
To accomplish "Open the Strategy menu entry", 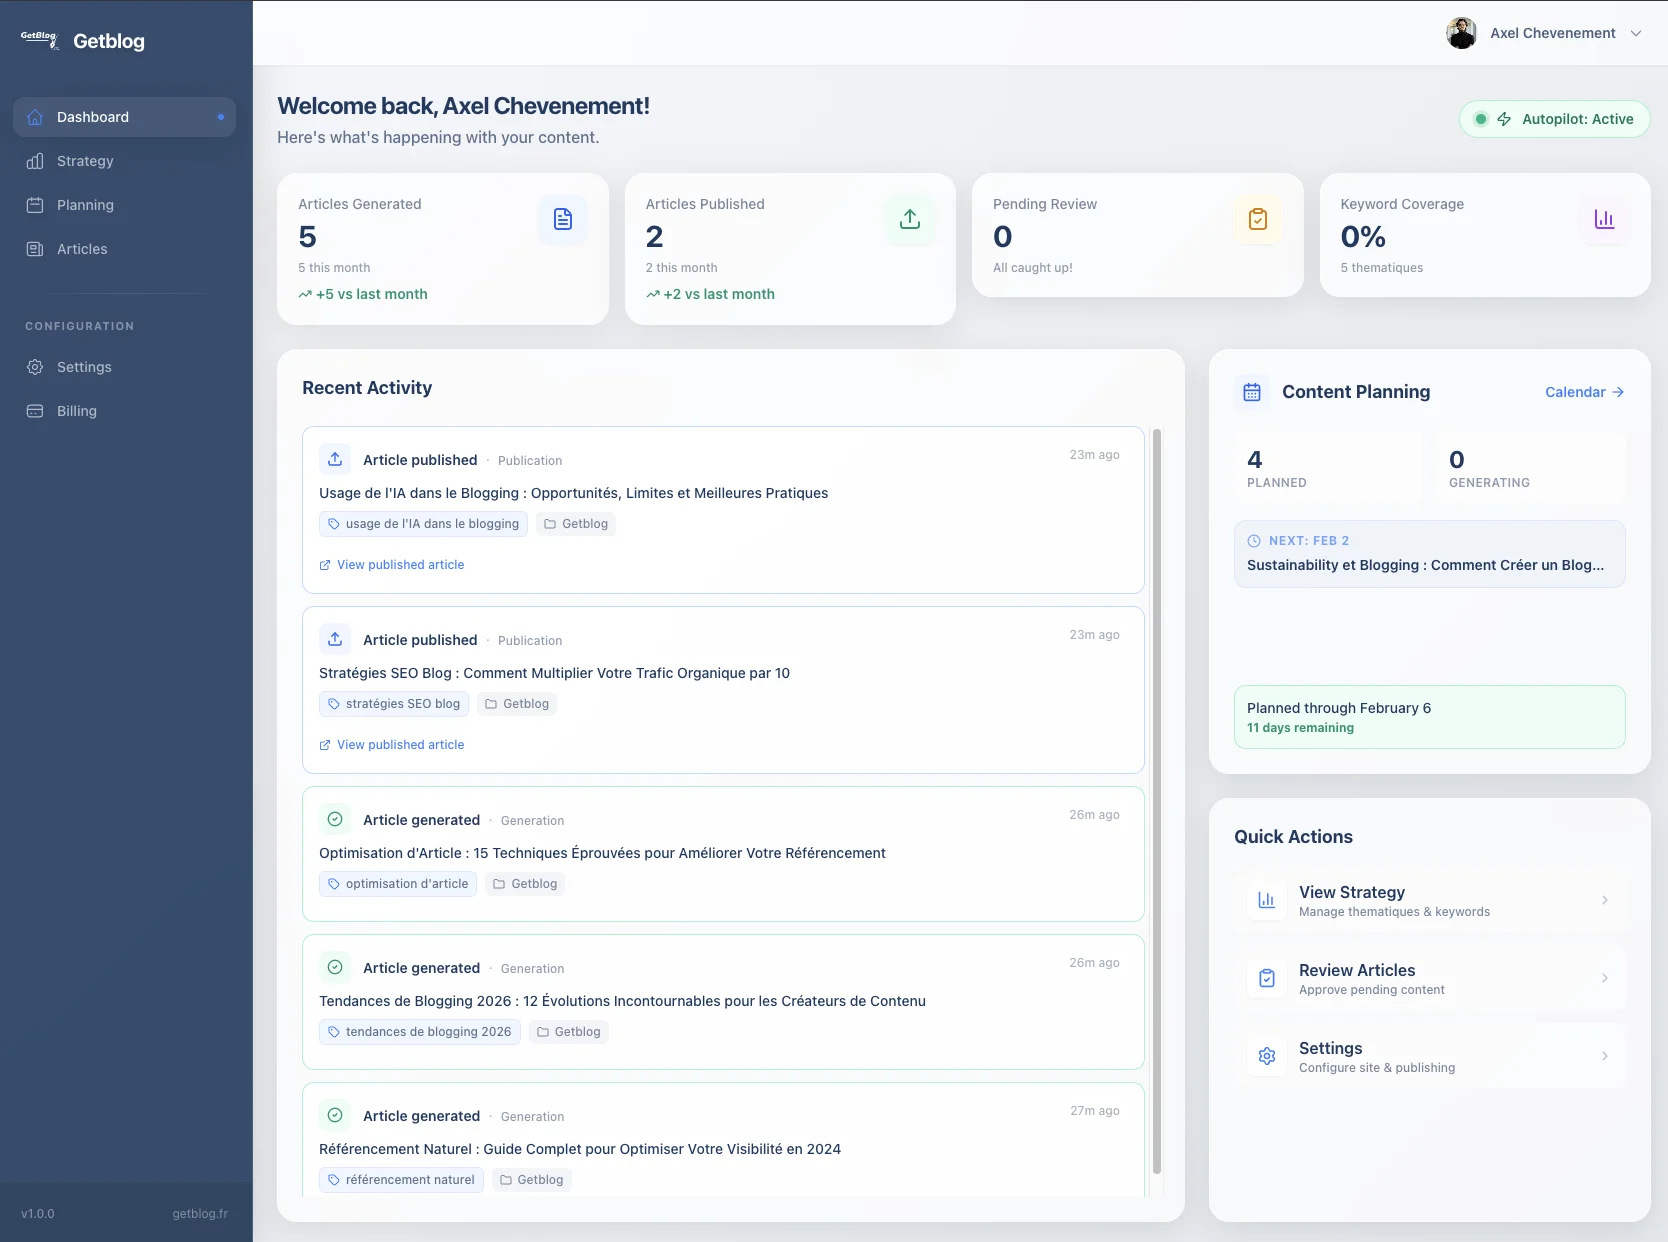I will [x=84, y=161].
